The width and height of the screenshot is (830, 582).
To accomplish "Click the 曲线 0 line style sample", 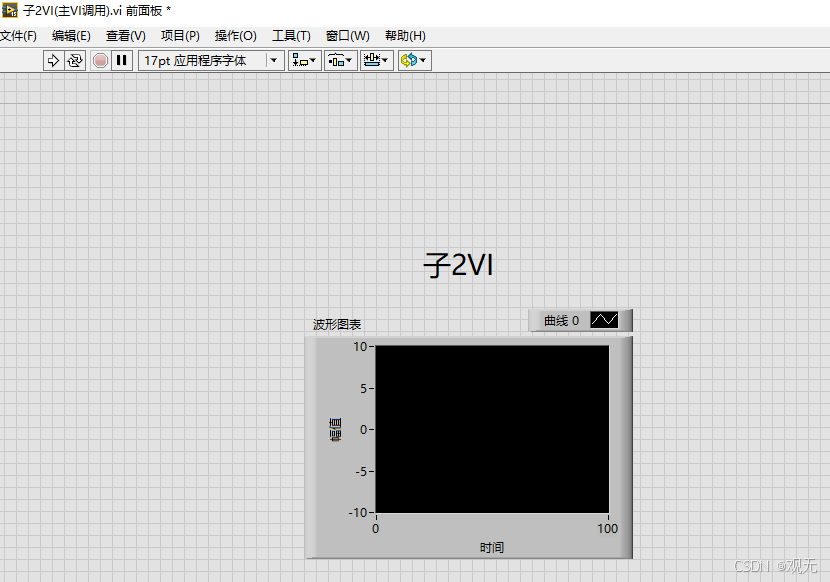I will click(x=606, y=319).
